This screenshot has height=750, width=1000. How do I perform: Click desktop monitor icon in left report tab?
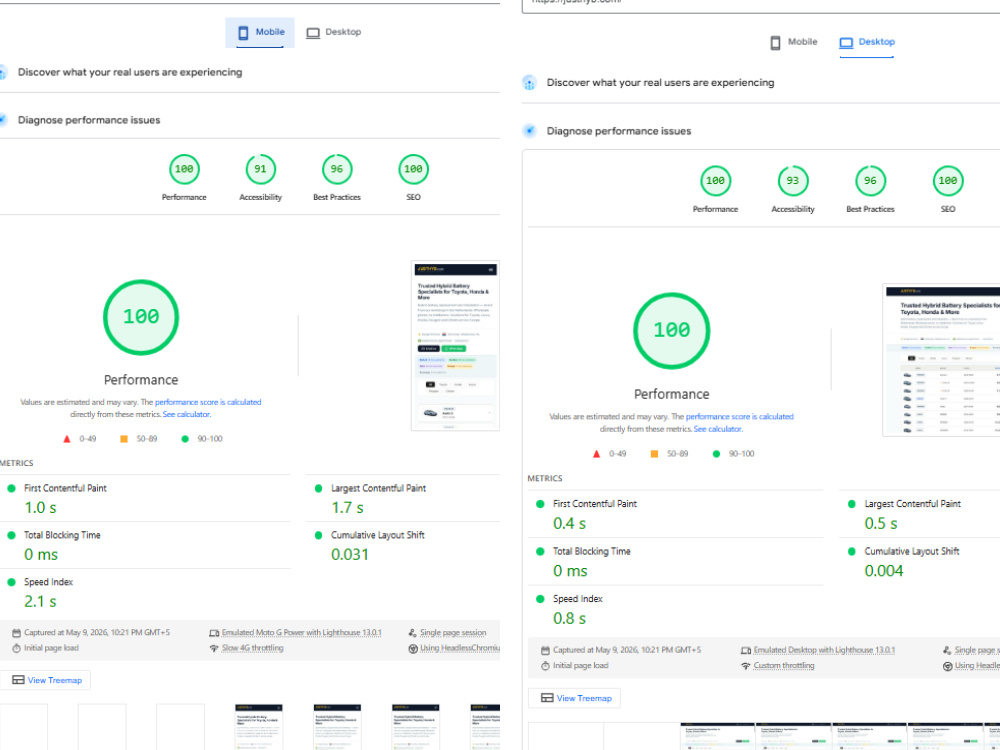pos(312,33)
